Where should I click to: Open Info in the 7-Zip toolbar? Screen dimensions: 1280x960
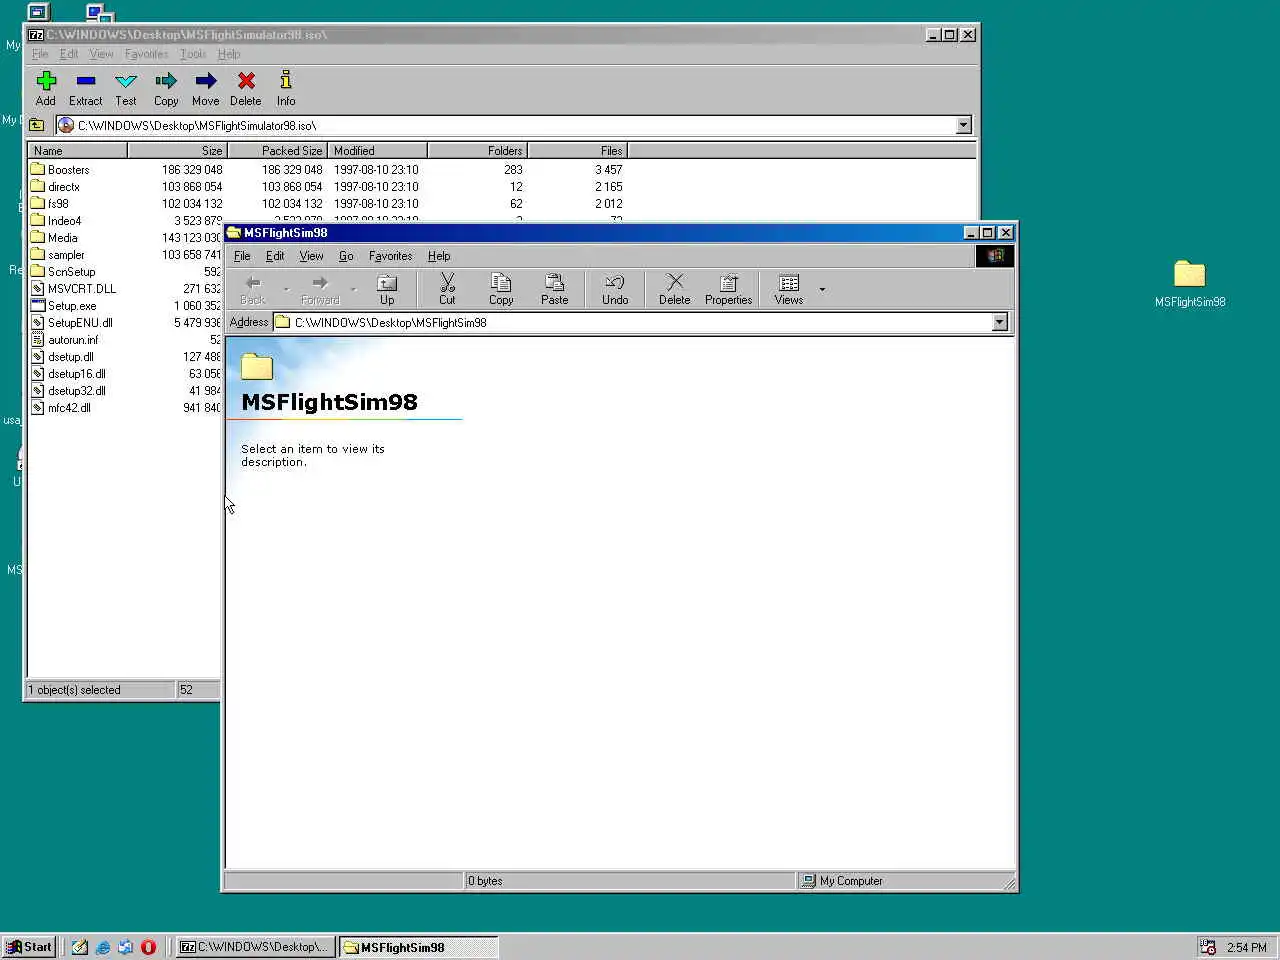click(x=286, y=88)
